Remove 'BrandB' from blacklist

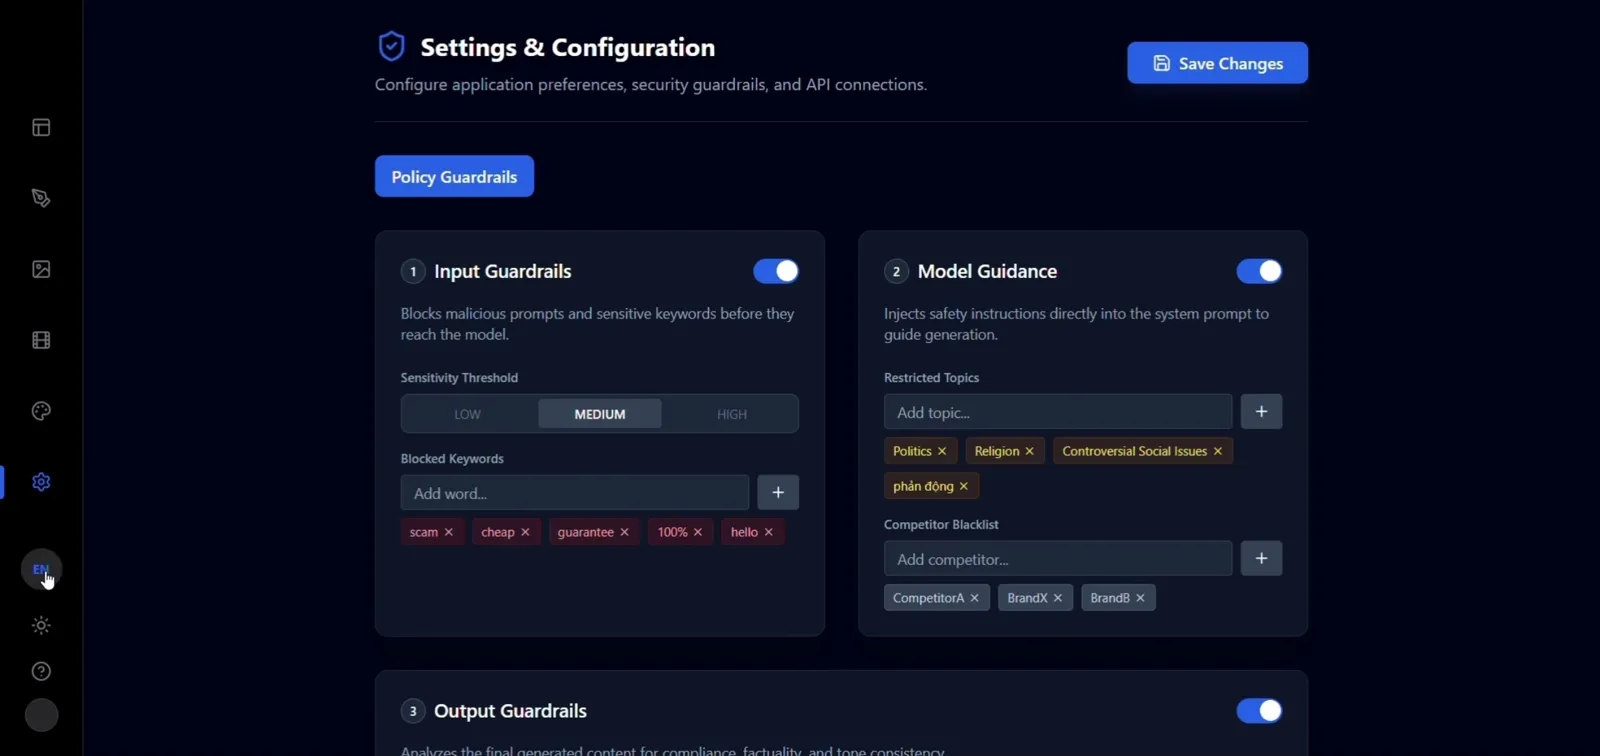1140,598
